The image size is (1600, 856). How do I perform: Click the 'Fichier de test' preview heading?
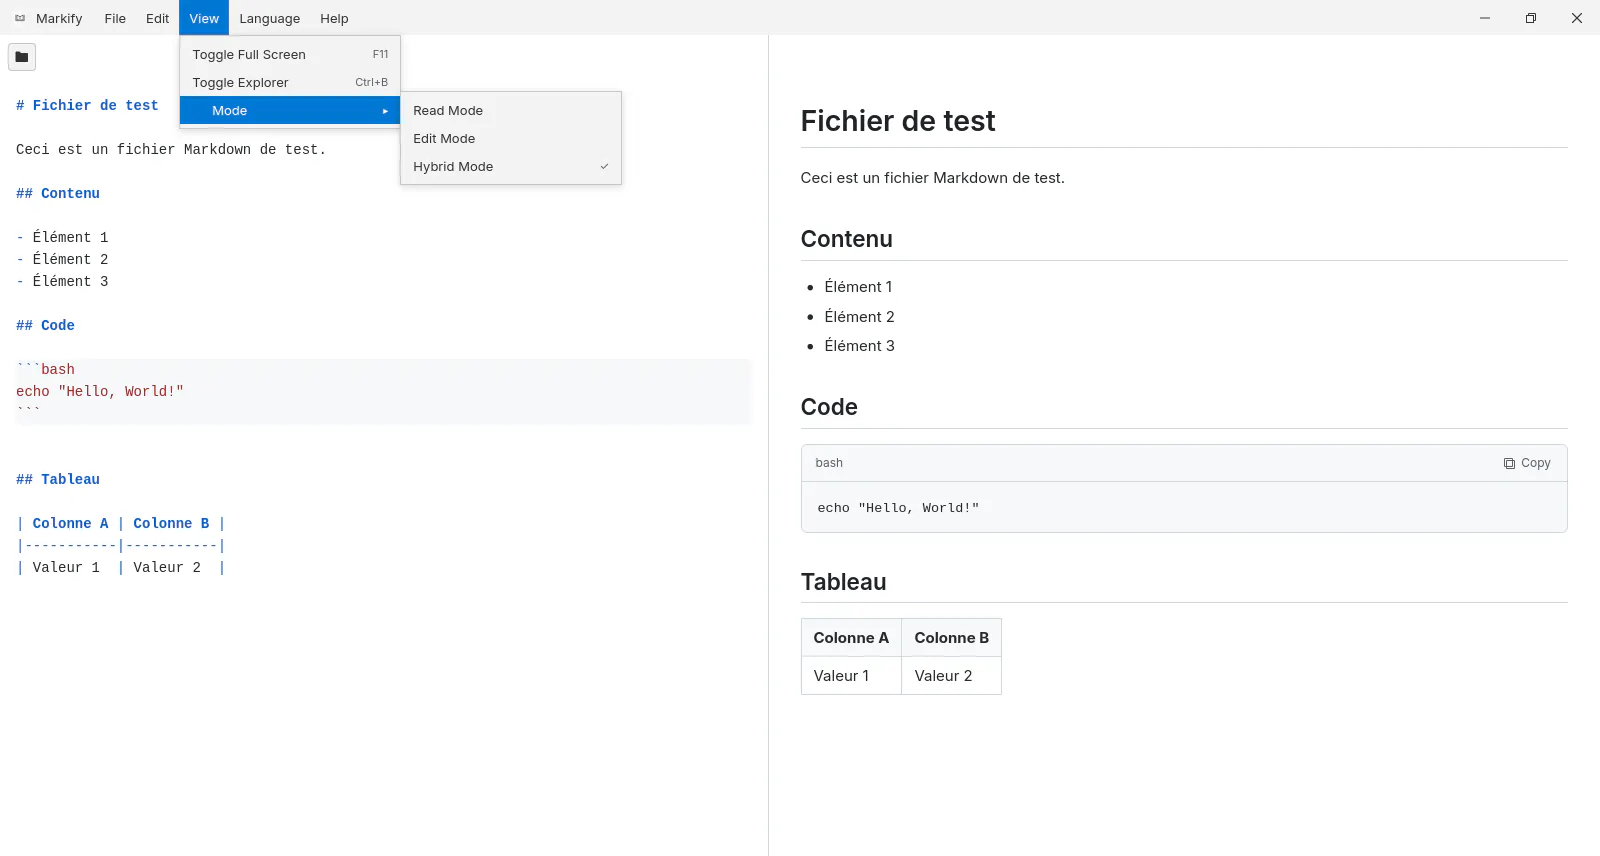click(898, 121)
